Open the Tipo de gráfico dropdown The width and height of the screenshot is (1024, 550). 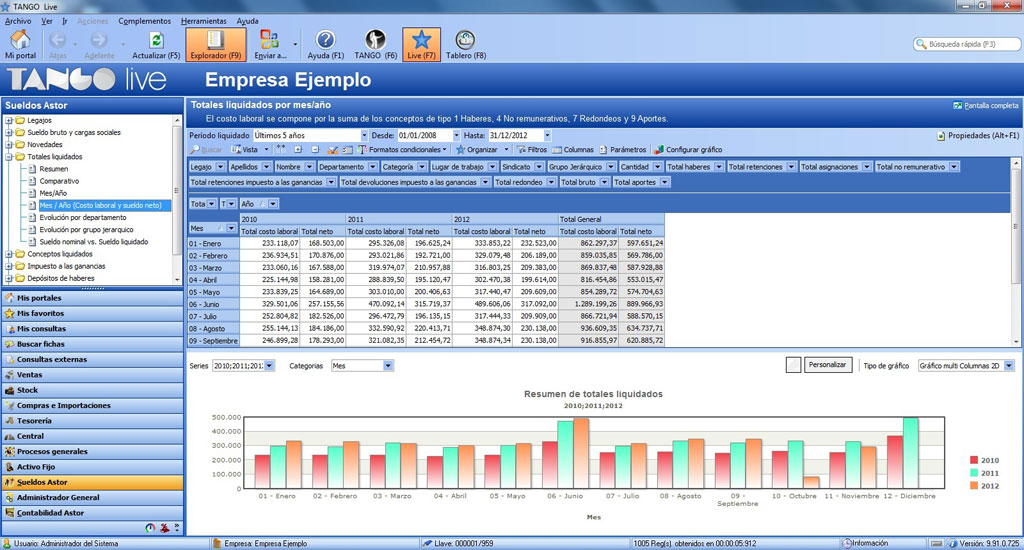pos(1009,366)
